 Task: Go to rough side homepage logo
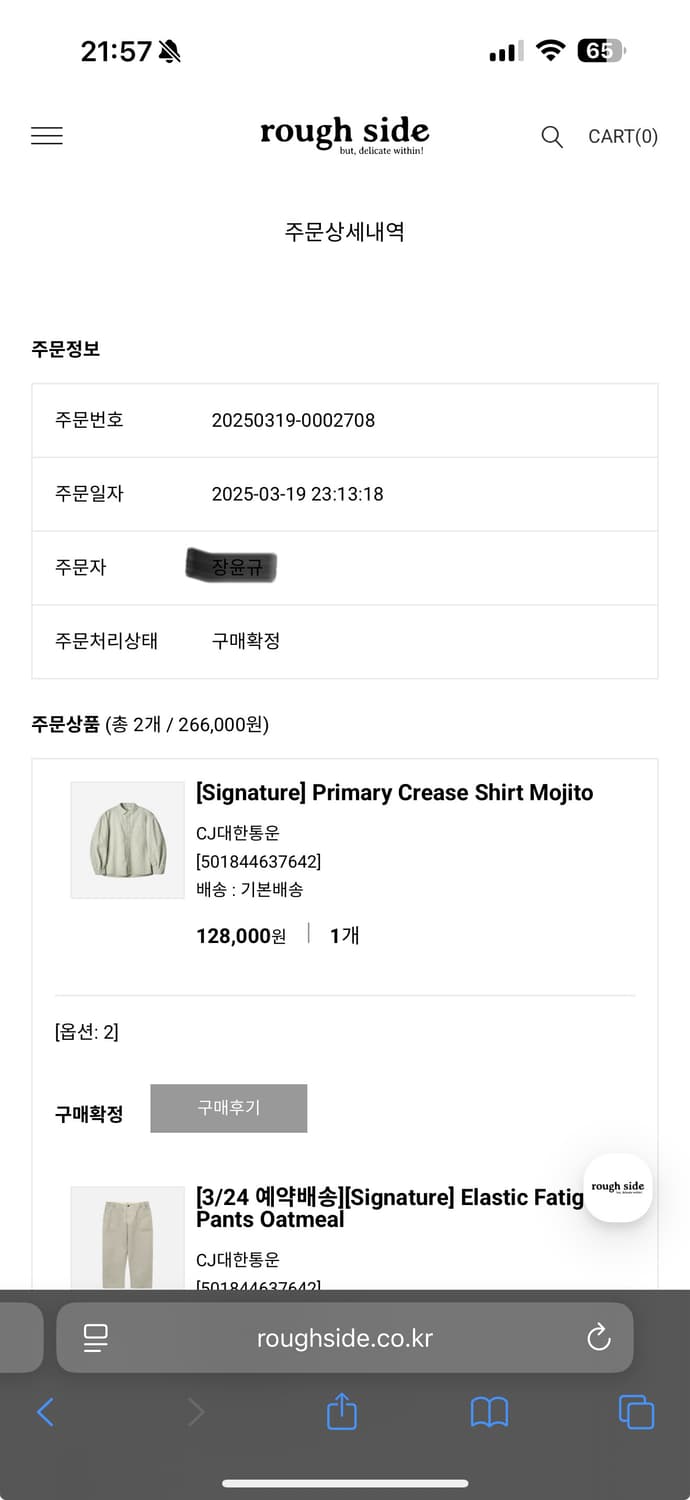click(x=344, y=134)
